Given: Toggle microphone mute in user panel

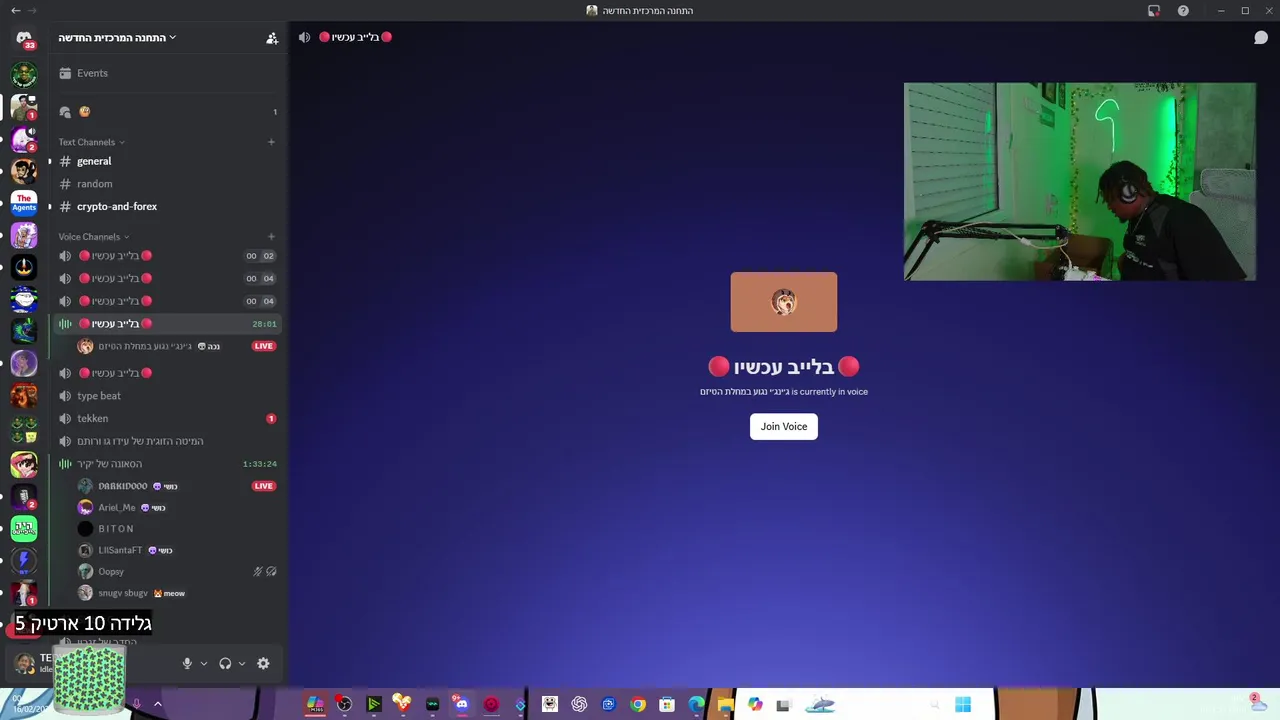Looking at the screenshot, I should click(x=187, y=663).
